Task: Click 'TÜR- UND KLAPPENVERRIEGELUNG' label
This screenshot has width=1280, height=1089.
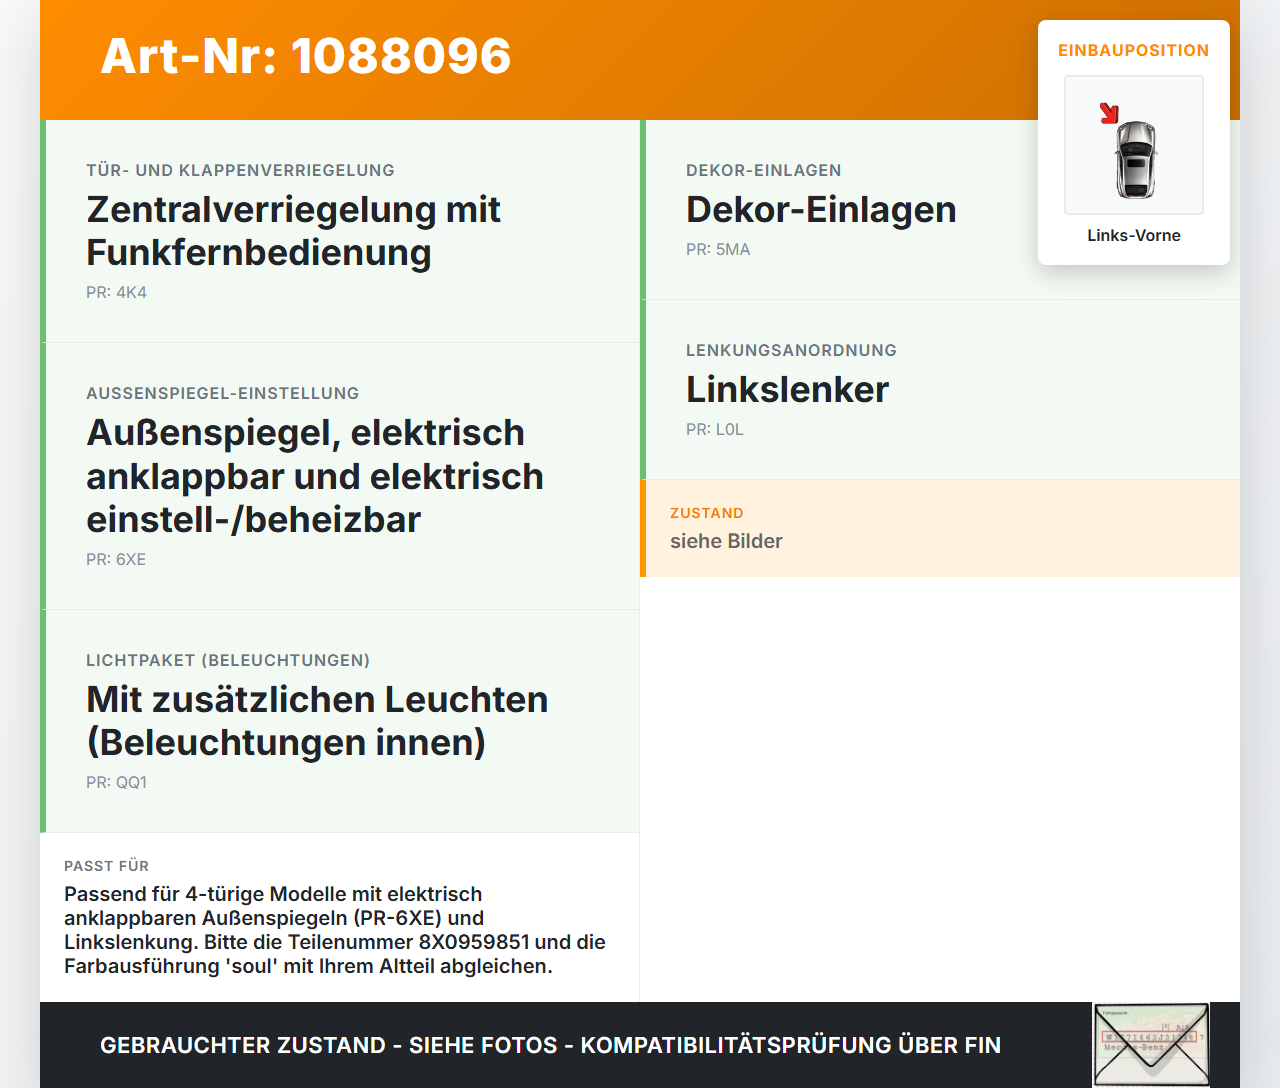Action: 240,170
